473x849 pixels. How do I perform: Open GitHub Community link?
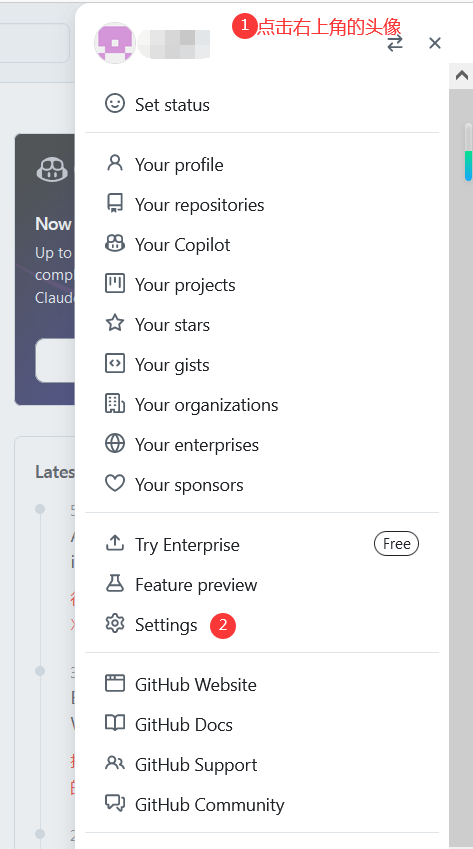[x=262, y=804]
